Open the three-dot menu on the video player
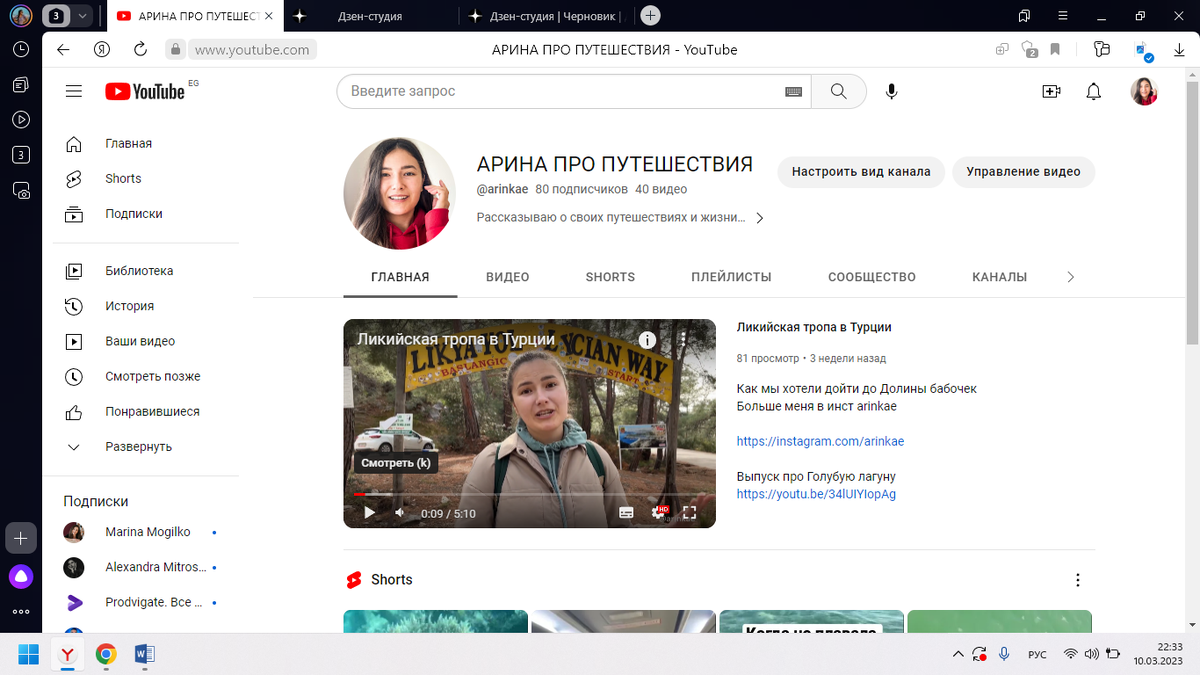 [x=683, y=339]
